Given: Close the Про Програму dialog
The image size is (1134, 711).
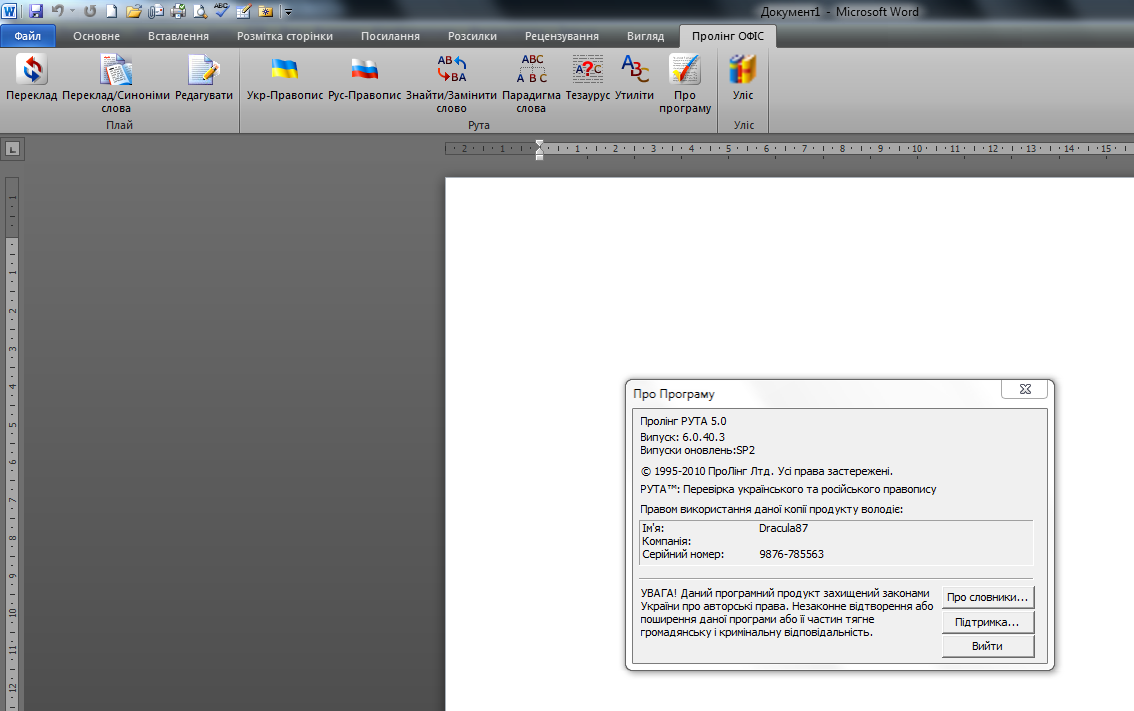Looking at the screenshot, I should tap(1025, 389).
